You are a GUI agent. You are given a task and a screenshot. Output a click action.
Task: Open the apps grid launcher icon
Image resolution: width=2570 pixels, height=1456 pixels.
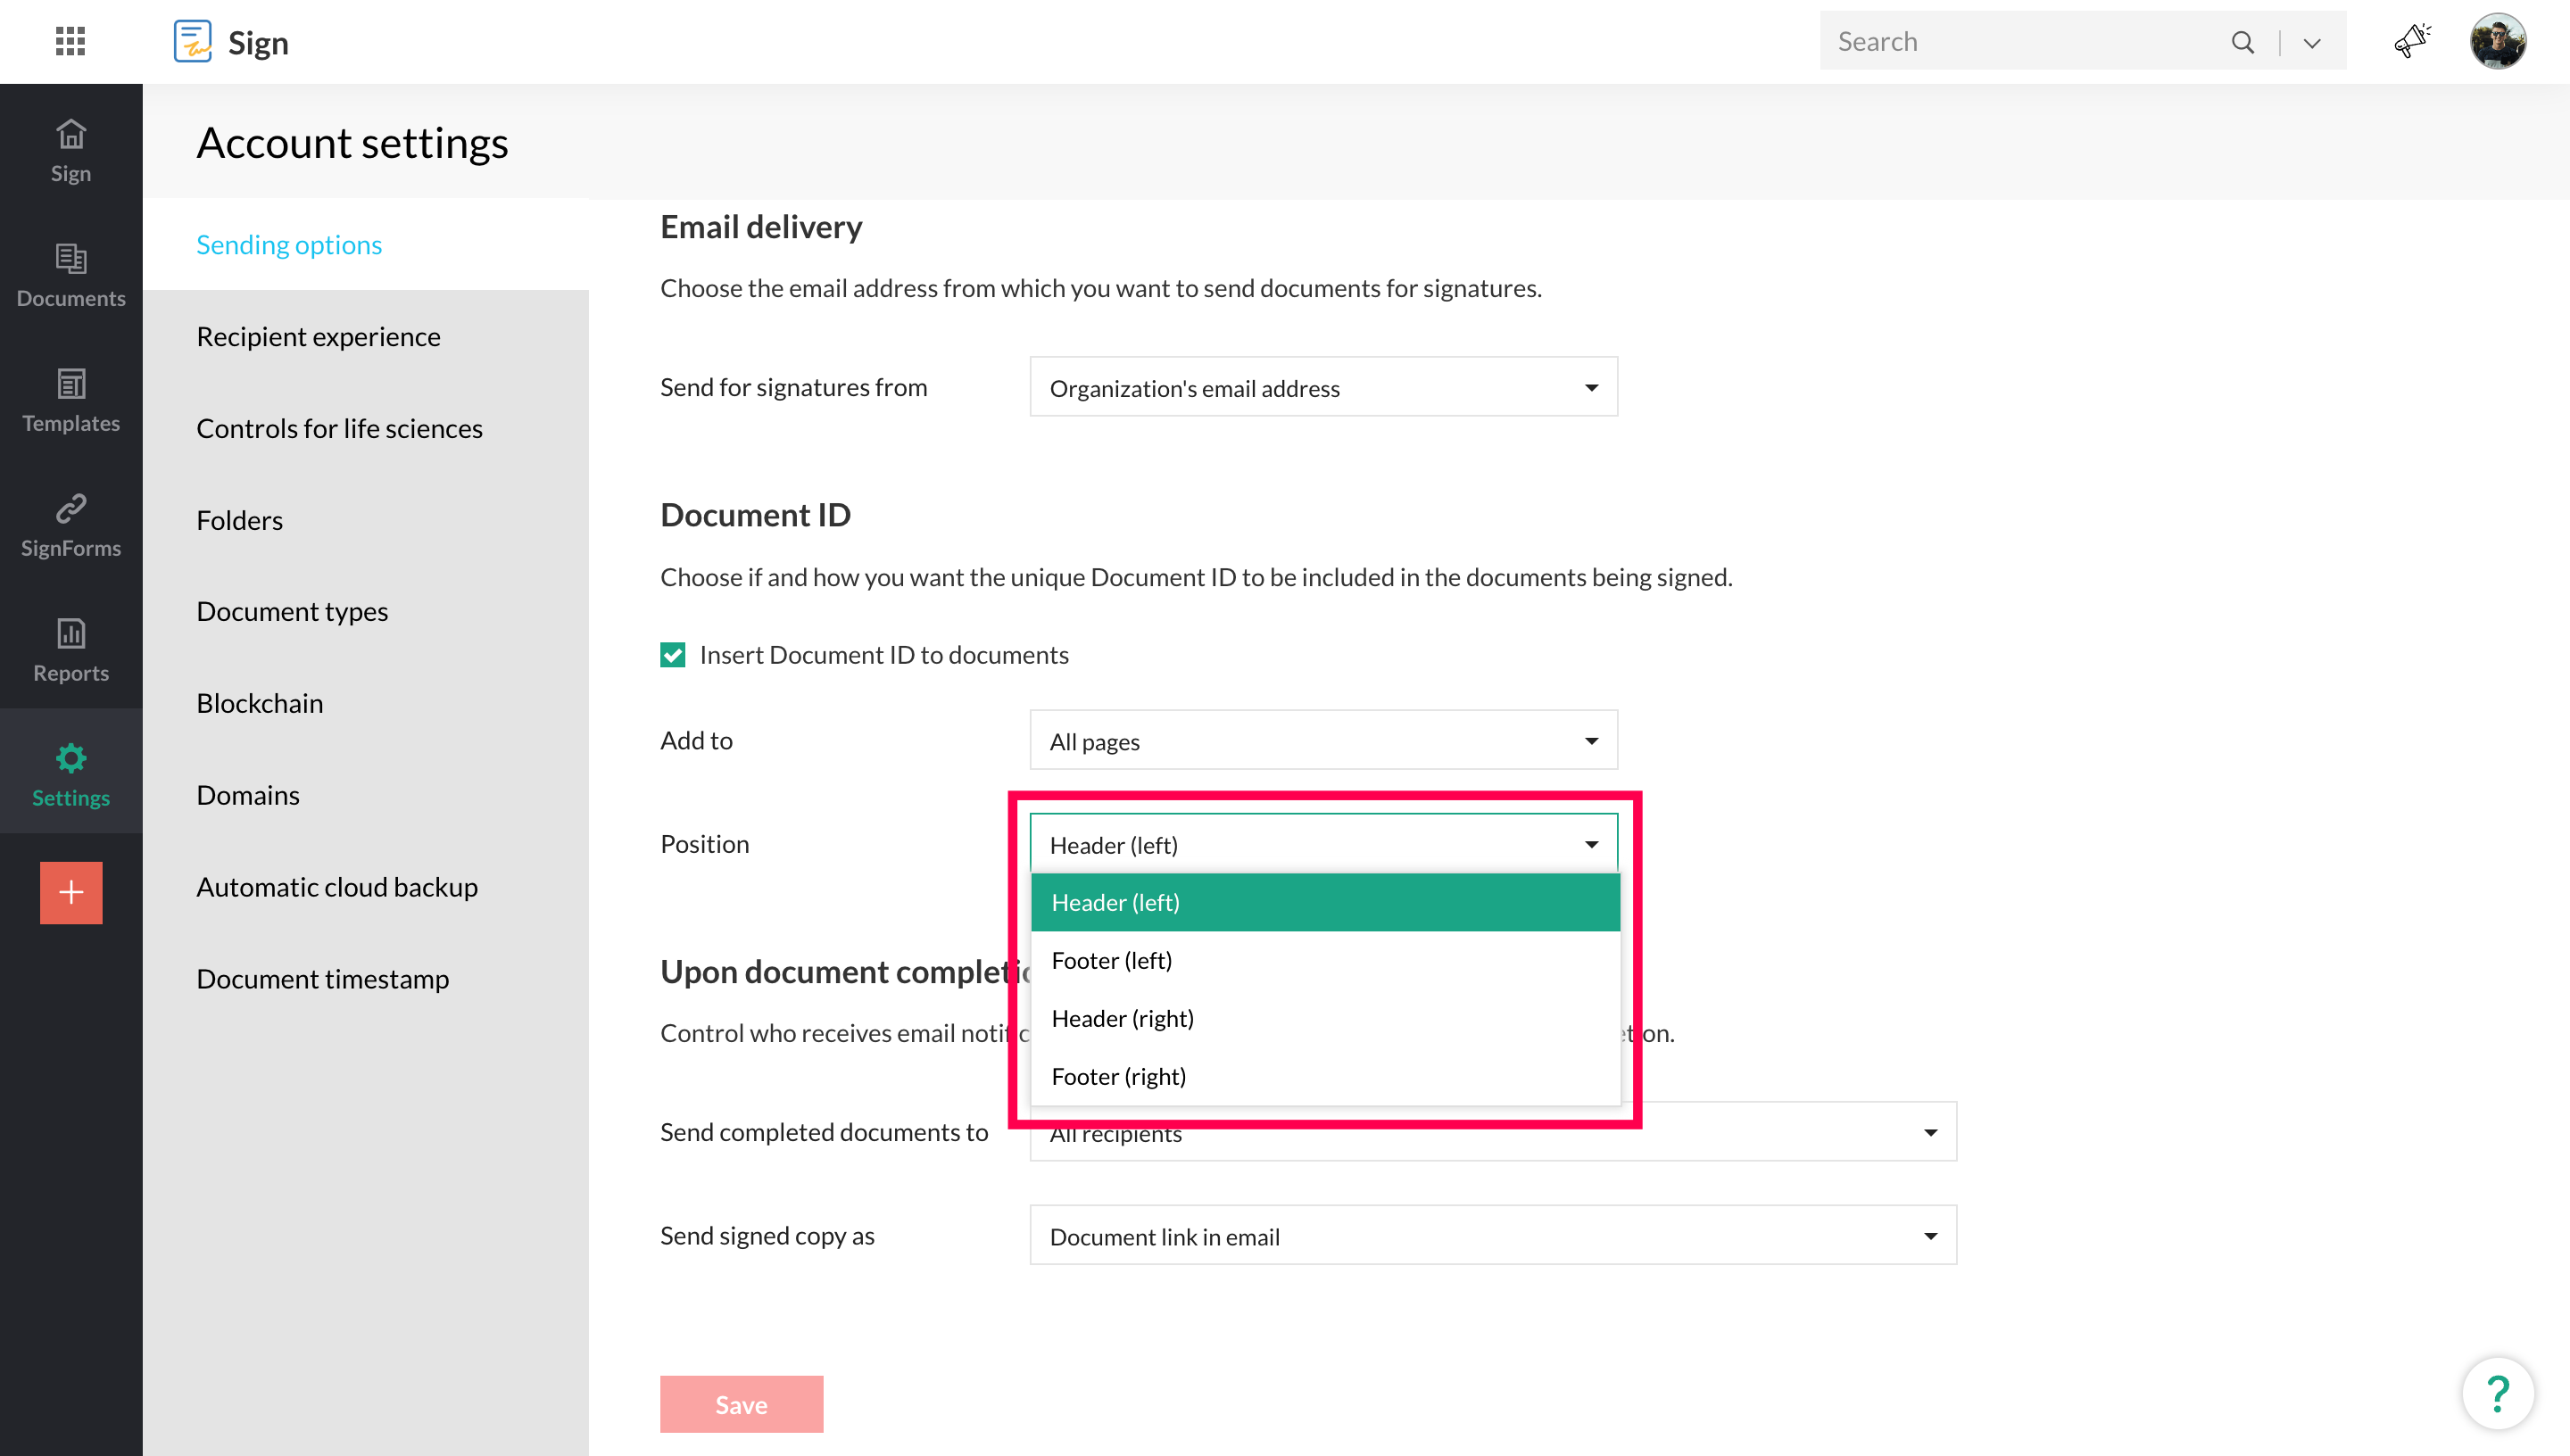tap(70, 41)
